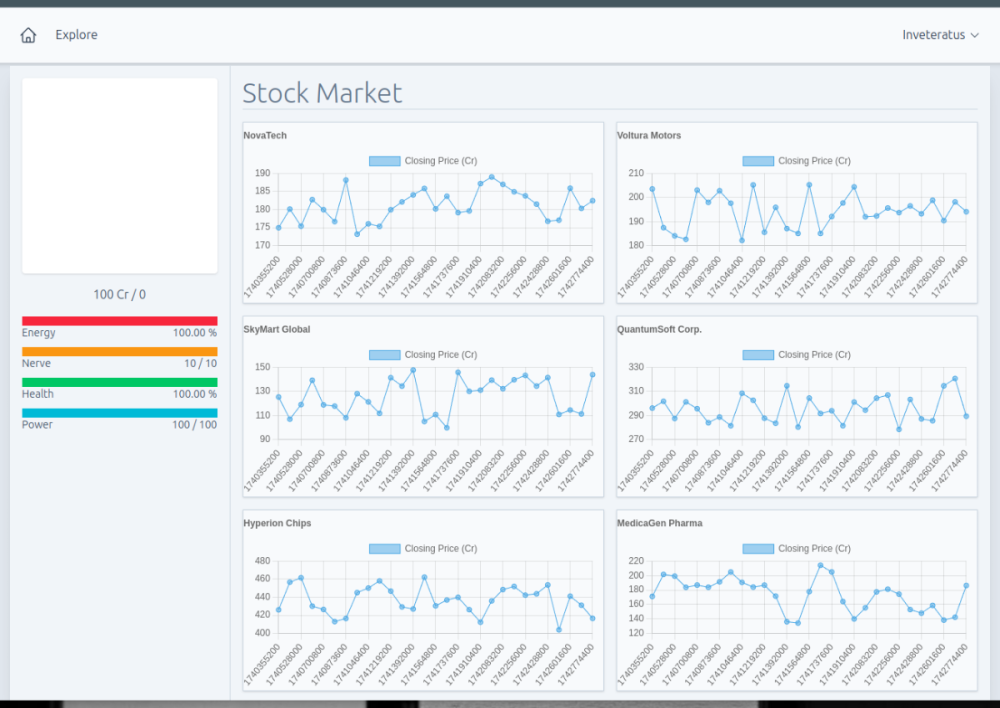
Task: Toggle NovaTech Closing Price legend box
Action: tap(385, 161)
